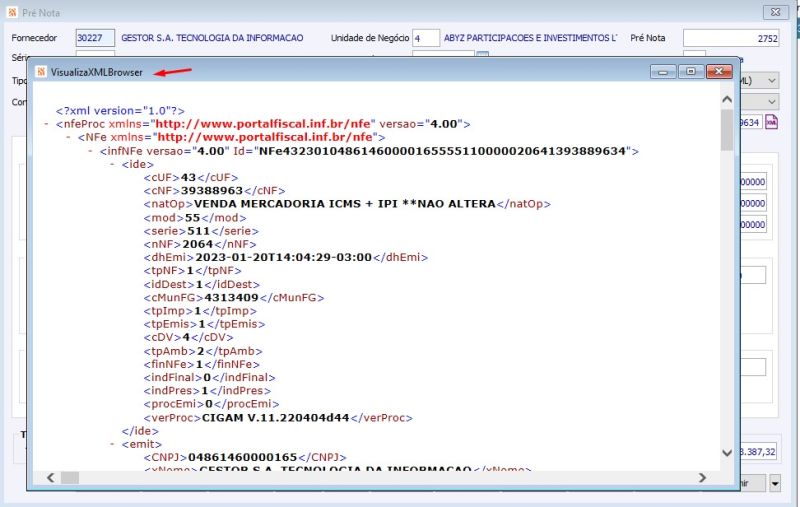Click the total value field ending 387,32
Image resolution: width=800 pixels, height=507 pixels.
758,452
